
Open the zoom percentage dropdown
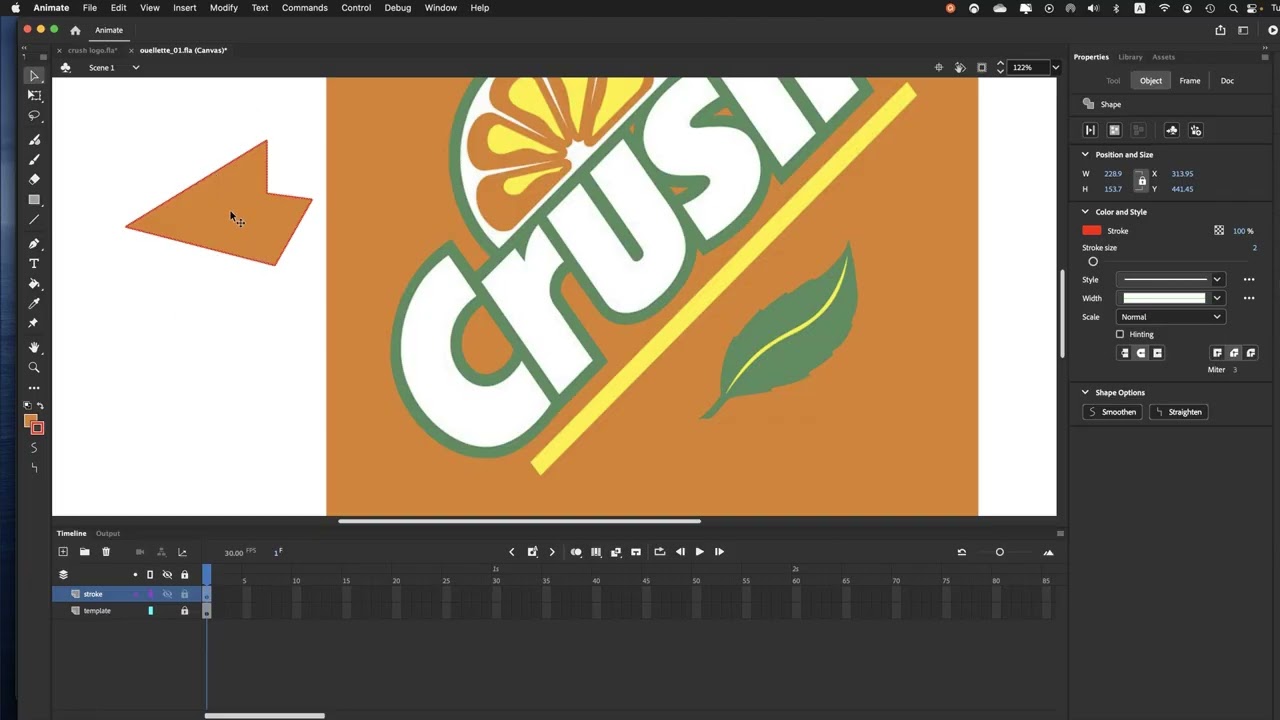pos(1055,68)
